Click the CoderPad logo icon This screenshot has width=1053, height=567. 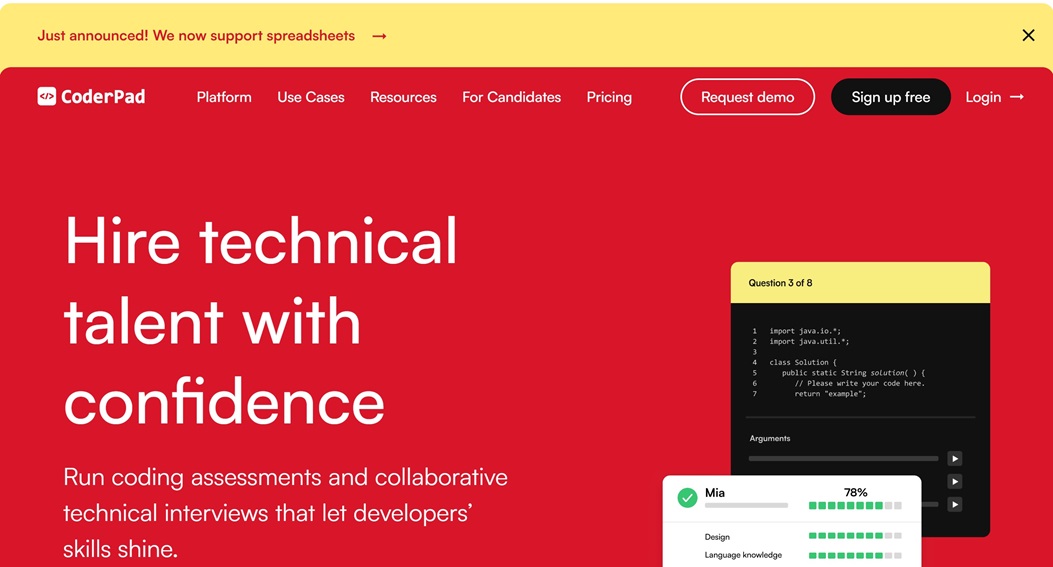coord(46,97)
